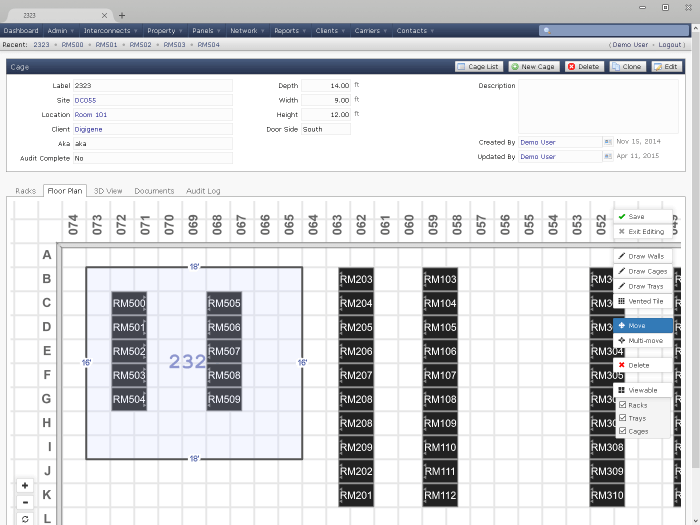The height and width of the screenshot is (525, 700).
Task: Choose the Multi-move tool
Action: click(x=643, y=341)
